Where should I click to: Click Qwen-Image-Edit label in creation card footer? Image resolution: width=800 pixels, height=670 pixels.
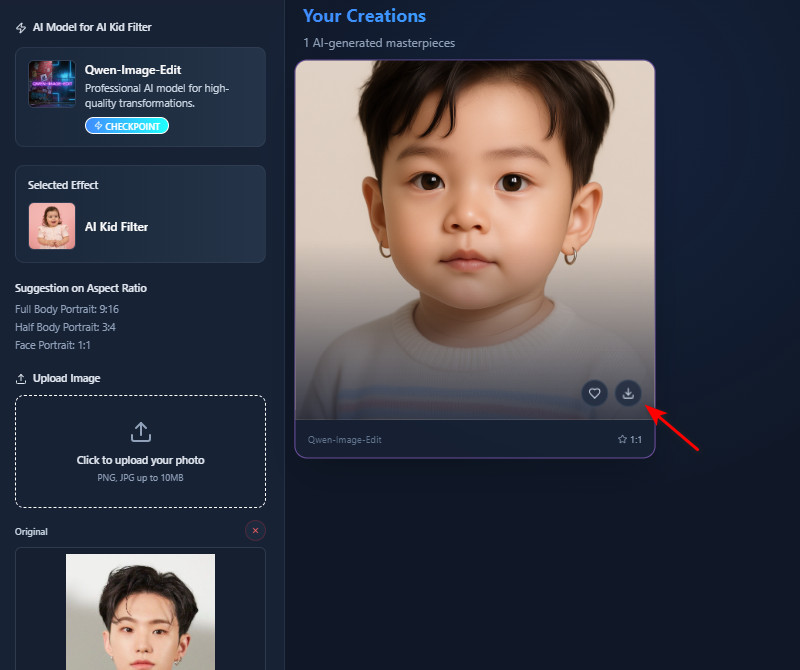(344, 440)
